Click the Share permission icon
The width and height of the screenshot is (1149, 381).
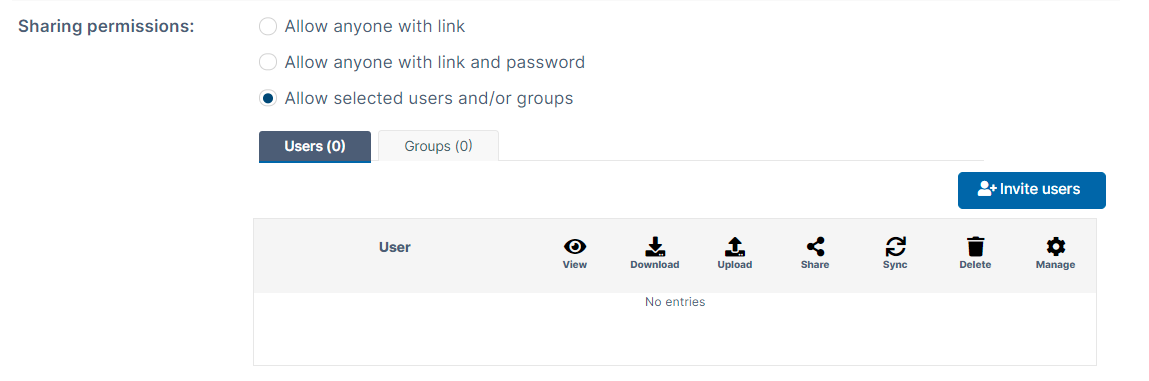coord(815,247)
